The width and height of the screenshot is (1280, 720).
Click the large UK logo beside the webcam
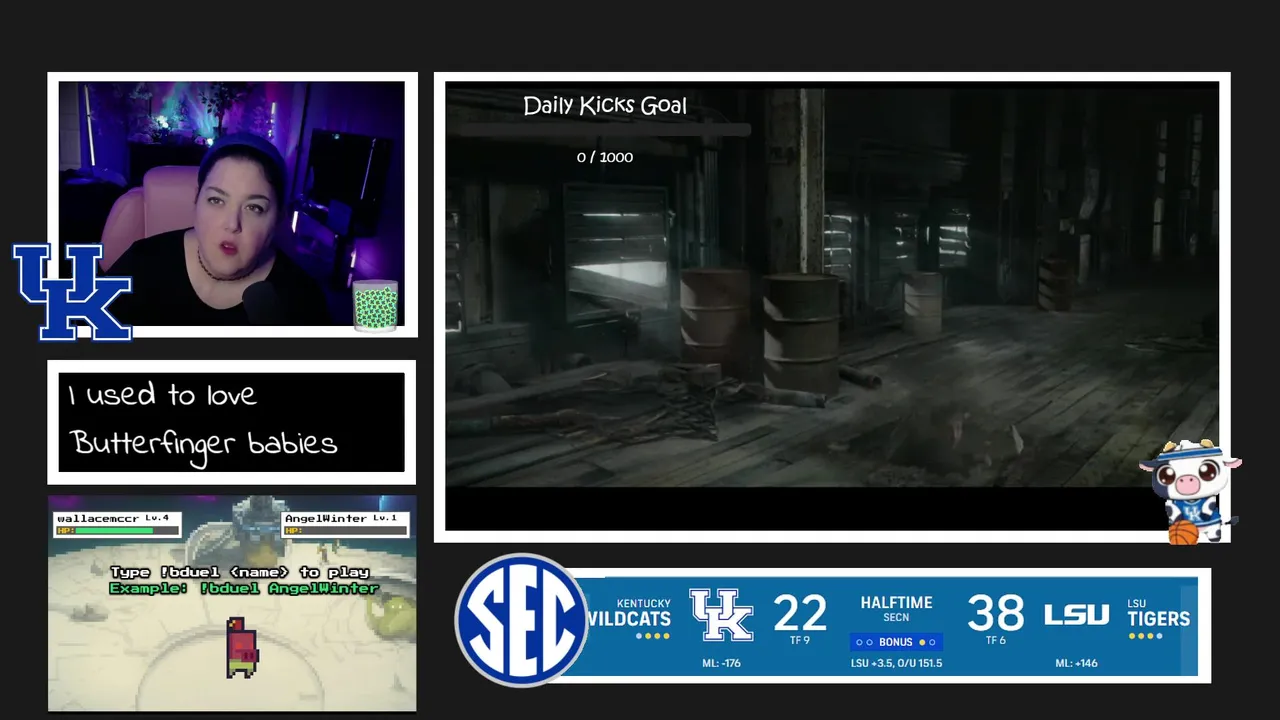click(x=72, y=292)
